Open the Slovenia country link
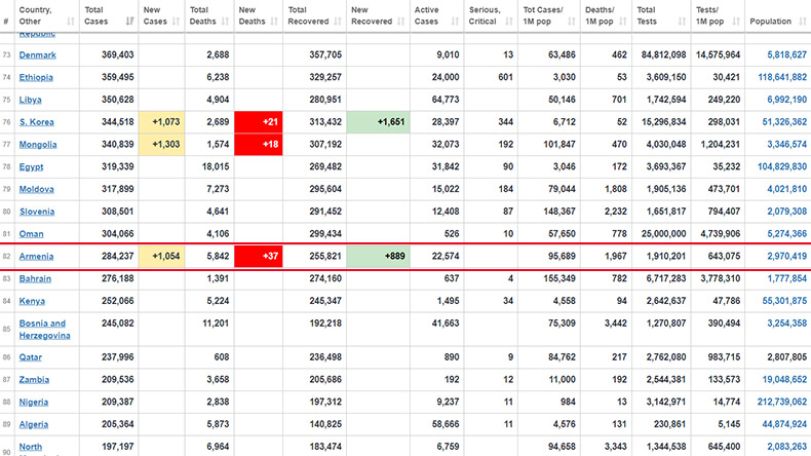811x456 pixels. (37, 211)
